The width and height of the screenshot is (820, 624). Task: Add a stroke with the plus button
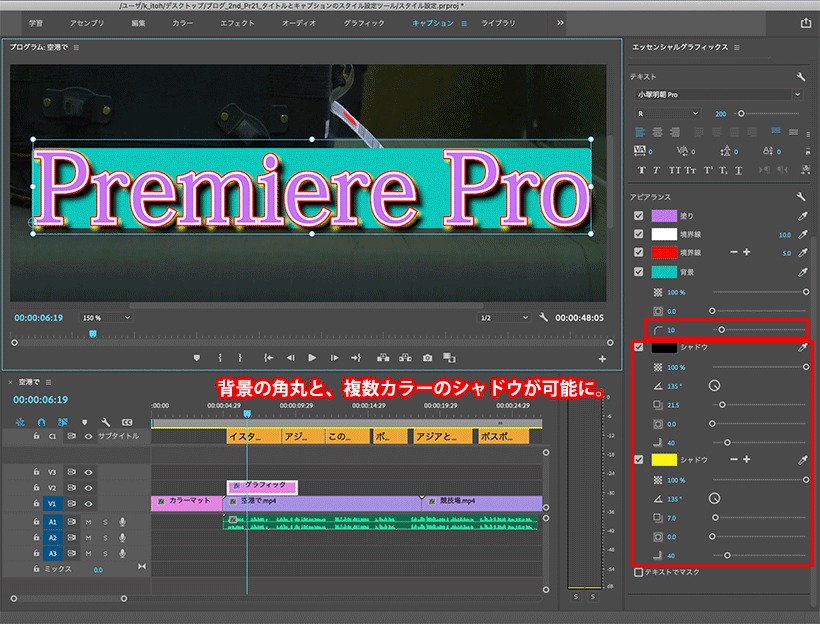pos(747,252)
